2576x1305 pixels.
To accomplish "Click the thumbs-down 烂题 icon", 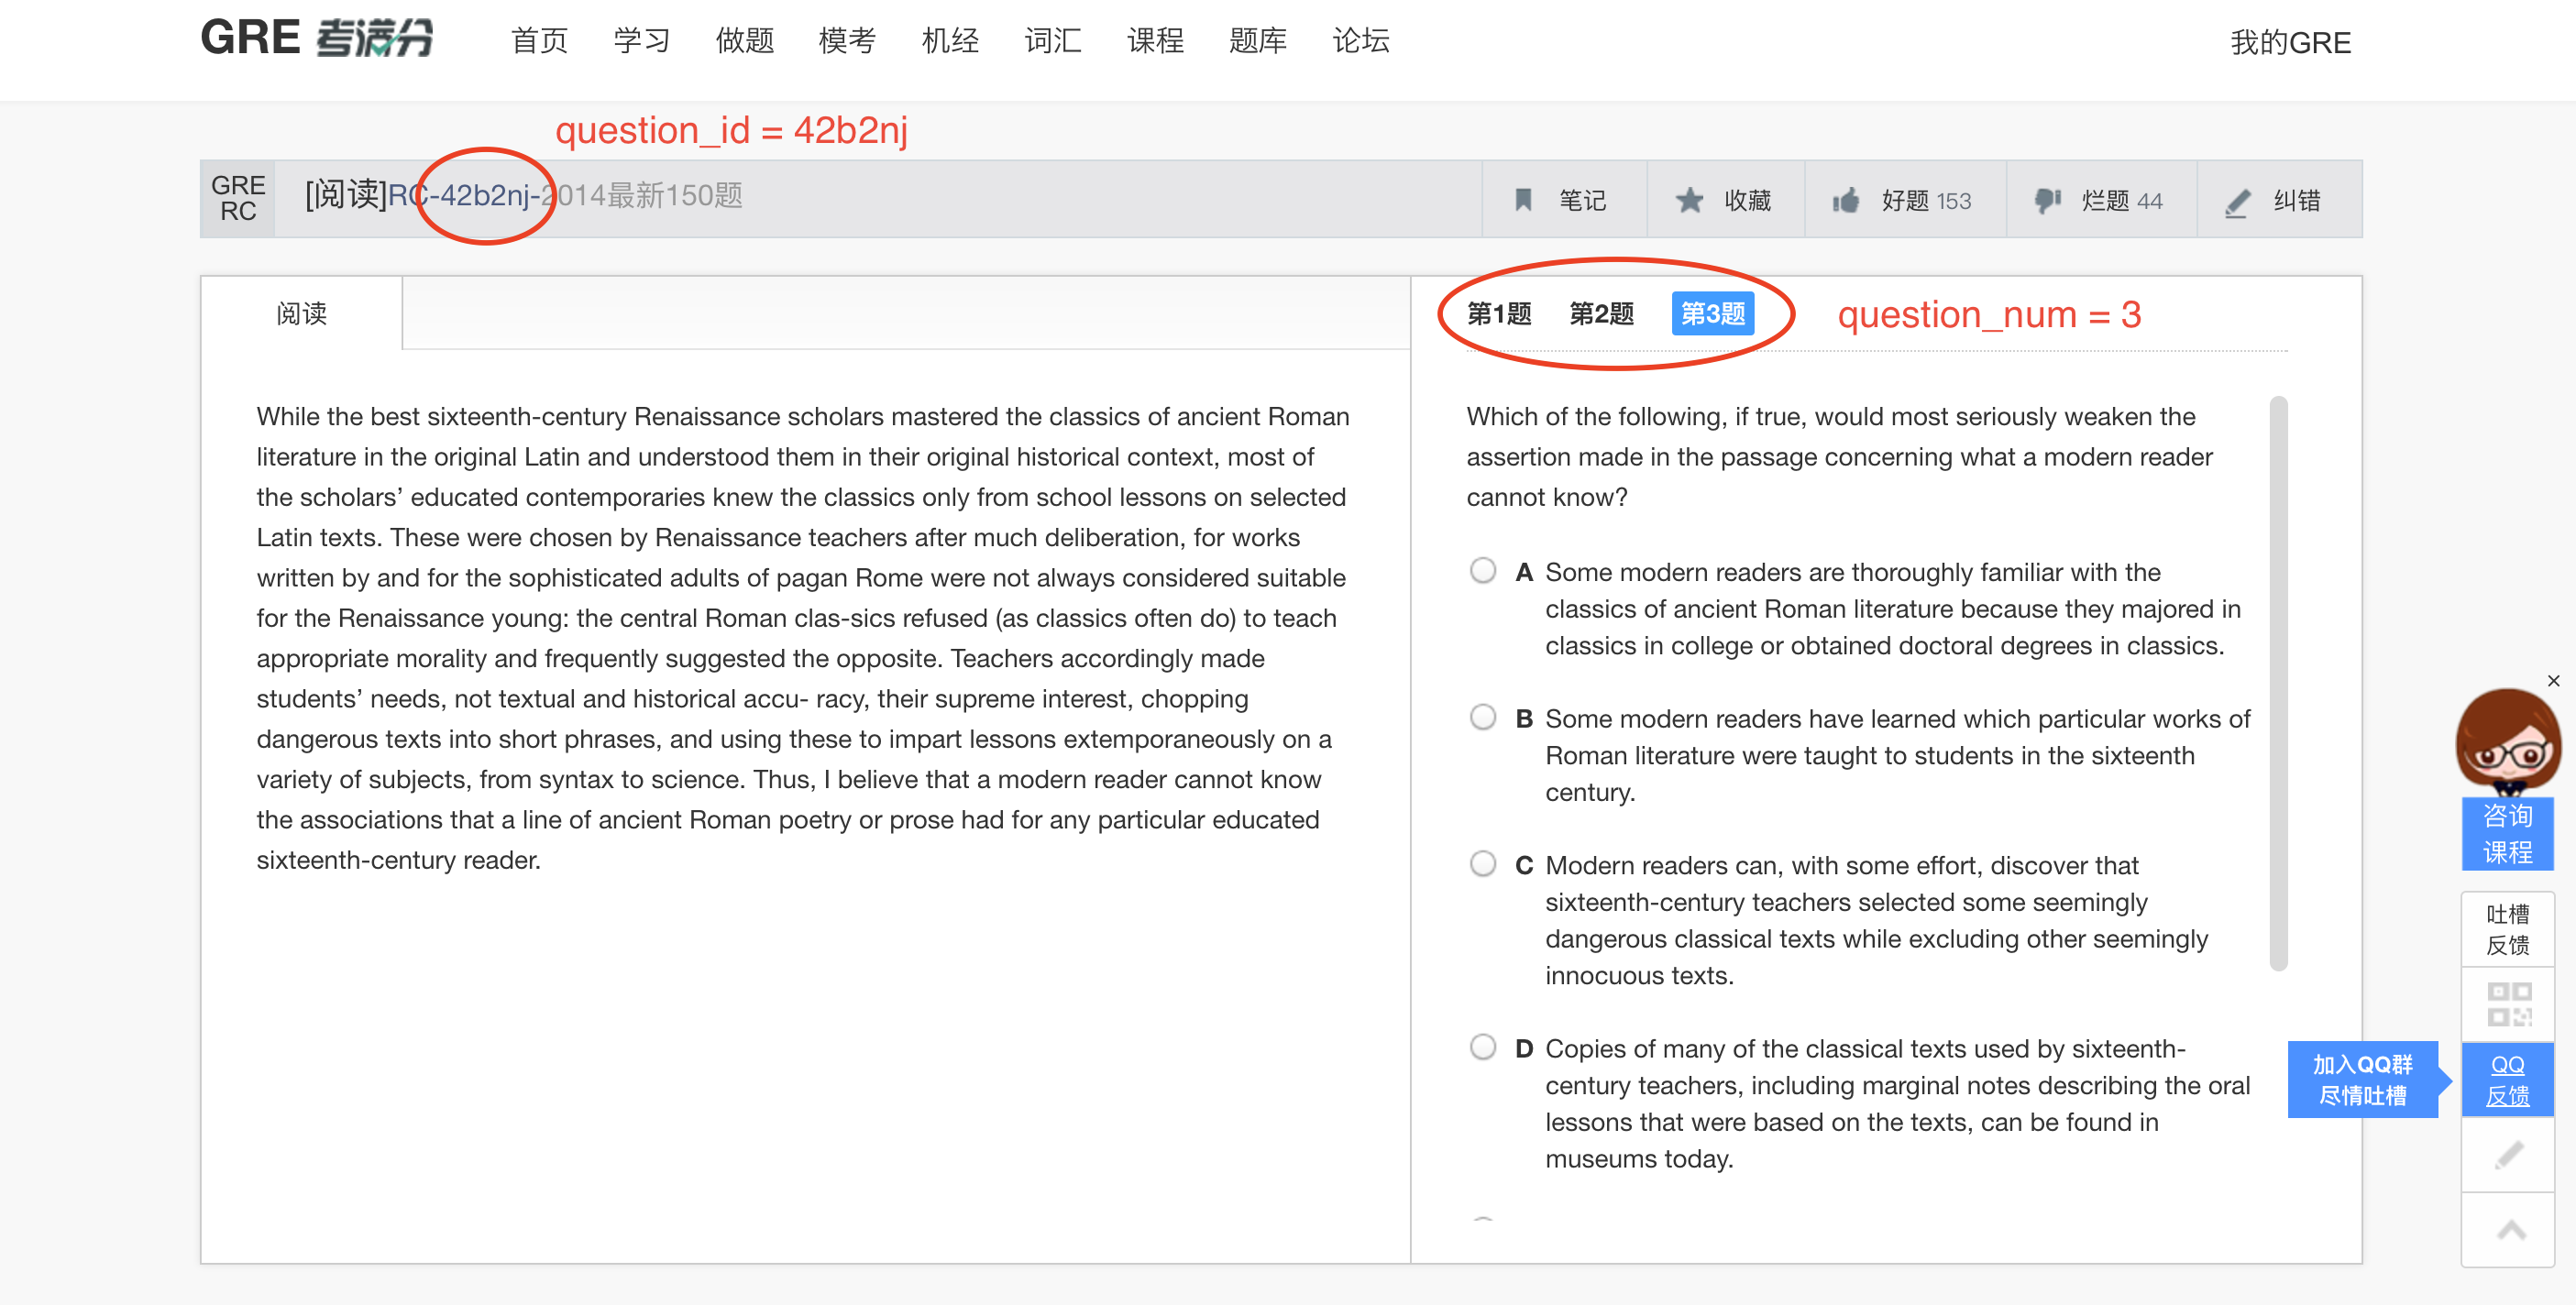I will (2047, 200).
